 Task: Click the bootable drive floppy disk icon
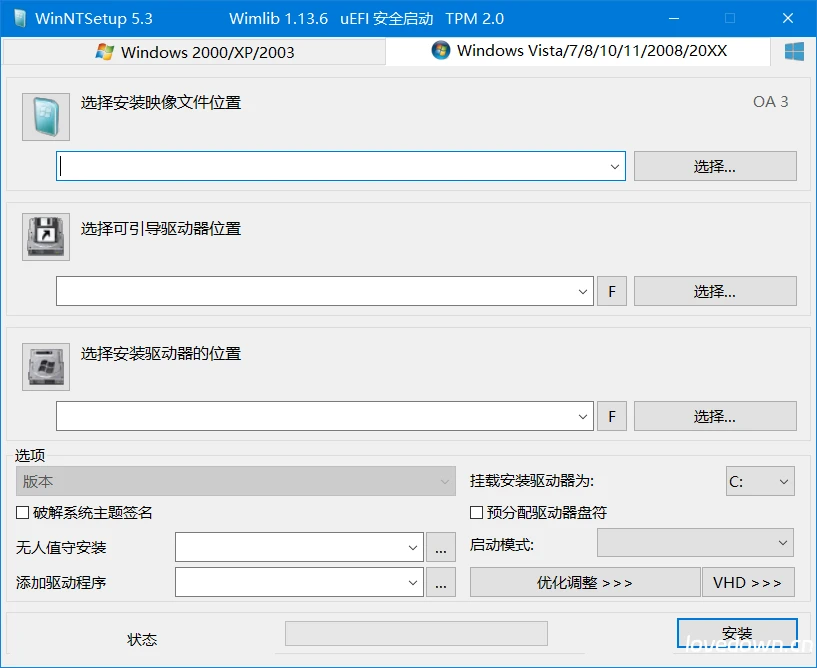click(x=44, y=237)
